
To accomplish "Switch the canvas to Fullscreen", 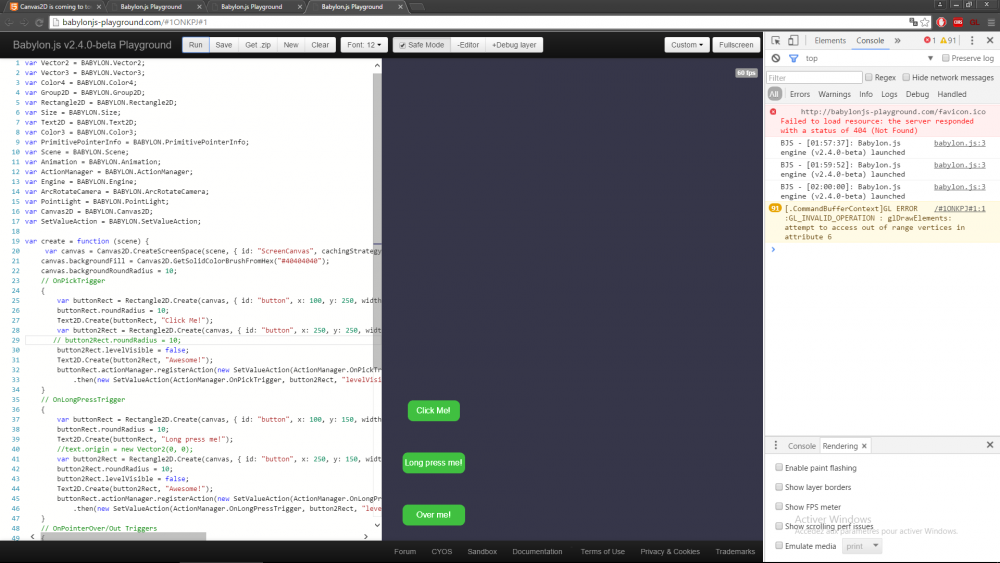I will [x=736, y=45].
